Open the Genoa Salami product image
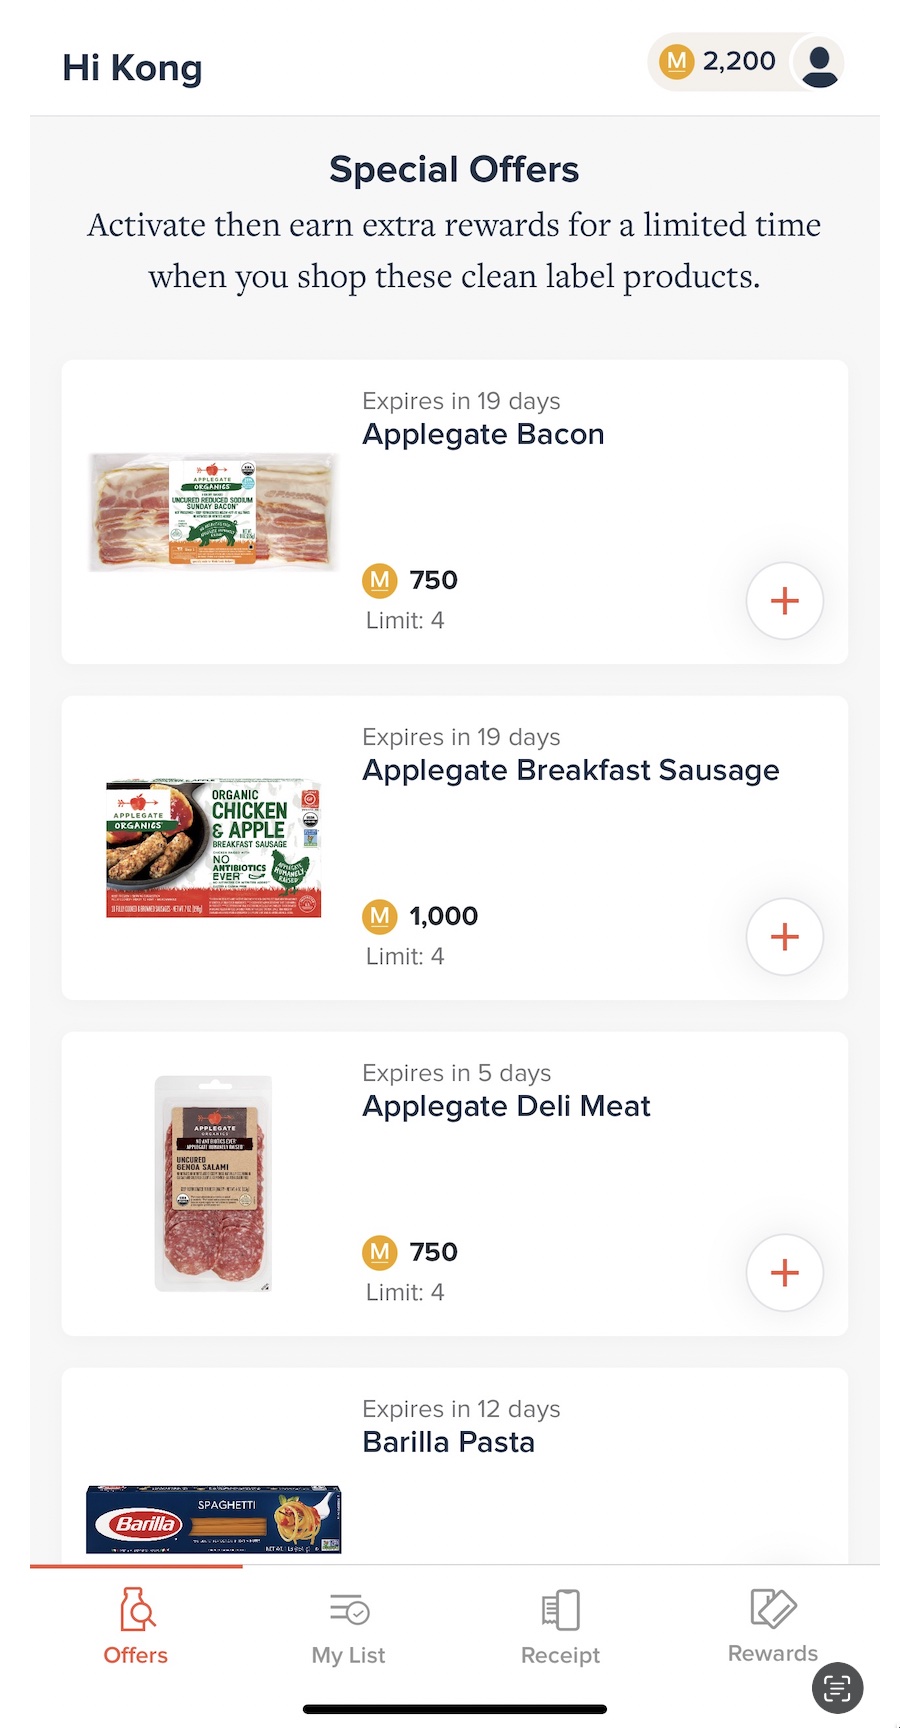The height and width of the screenshot is (1728, 900). click(213, 1184)
